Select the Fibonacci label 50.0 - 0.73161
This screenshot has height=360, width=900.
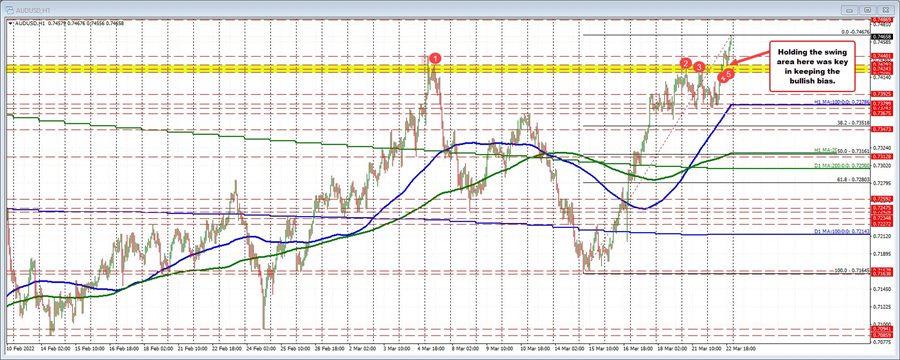pos(855,150)
